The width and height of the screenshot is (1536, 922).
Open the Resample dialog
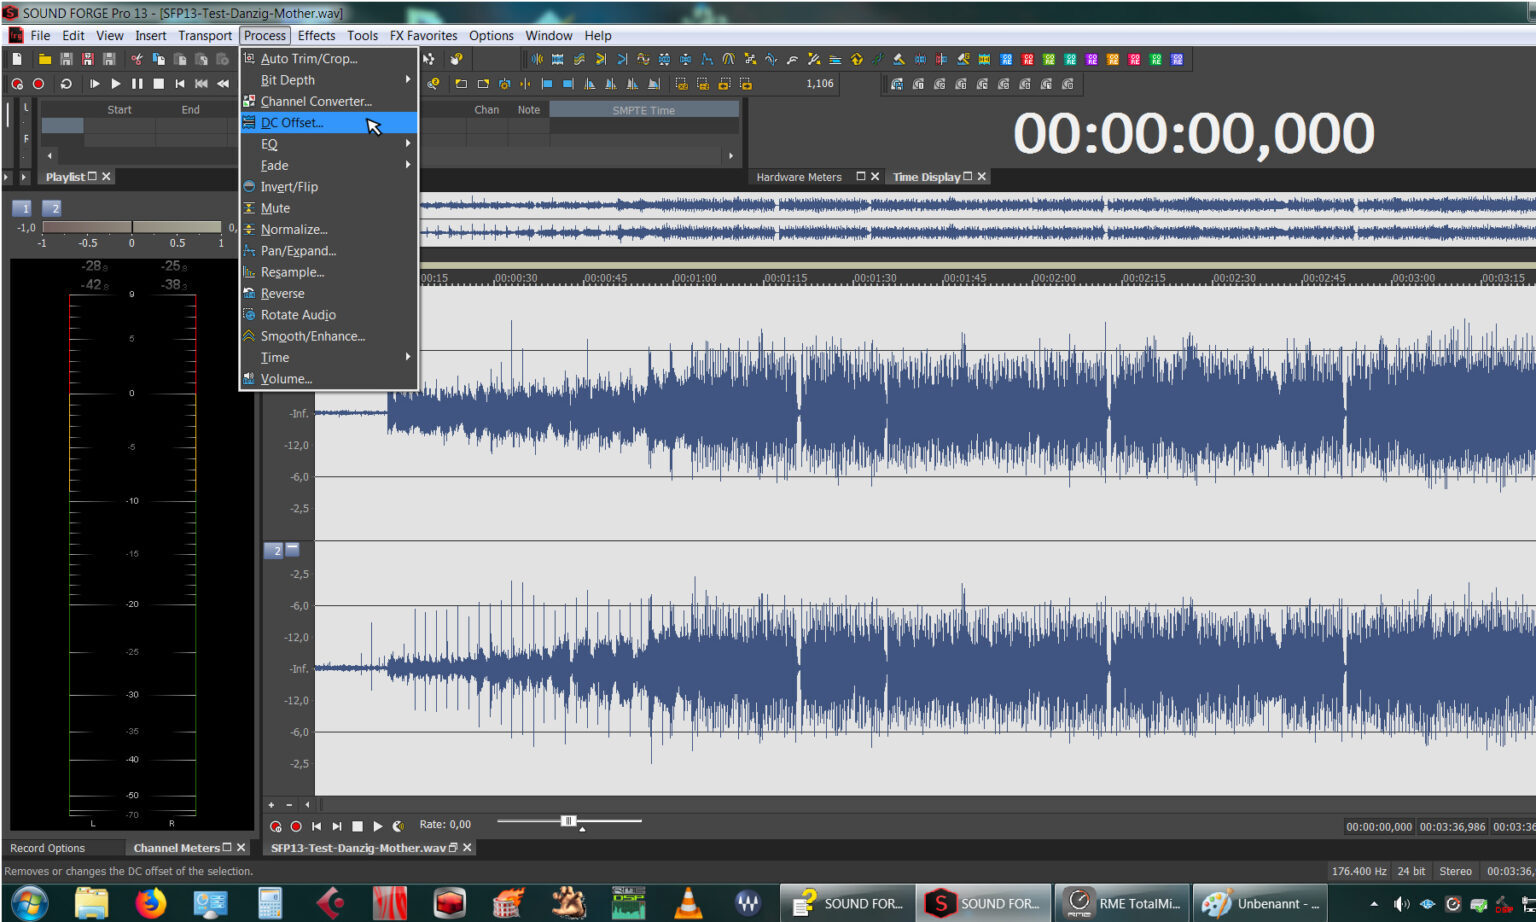pyautogui.click(x=328, y=272)
